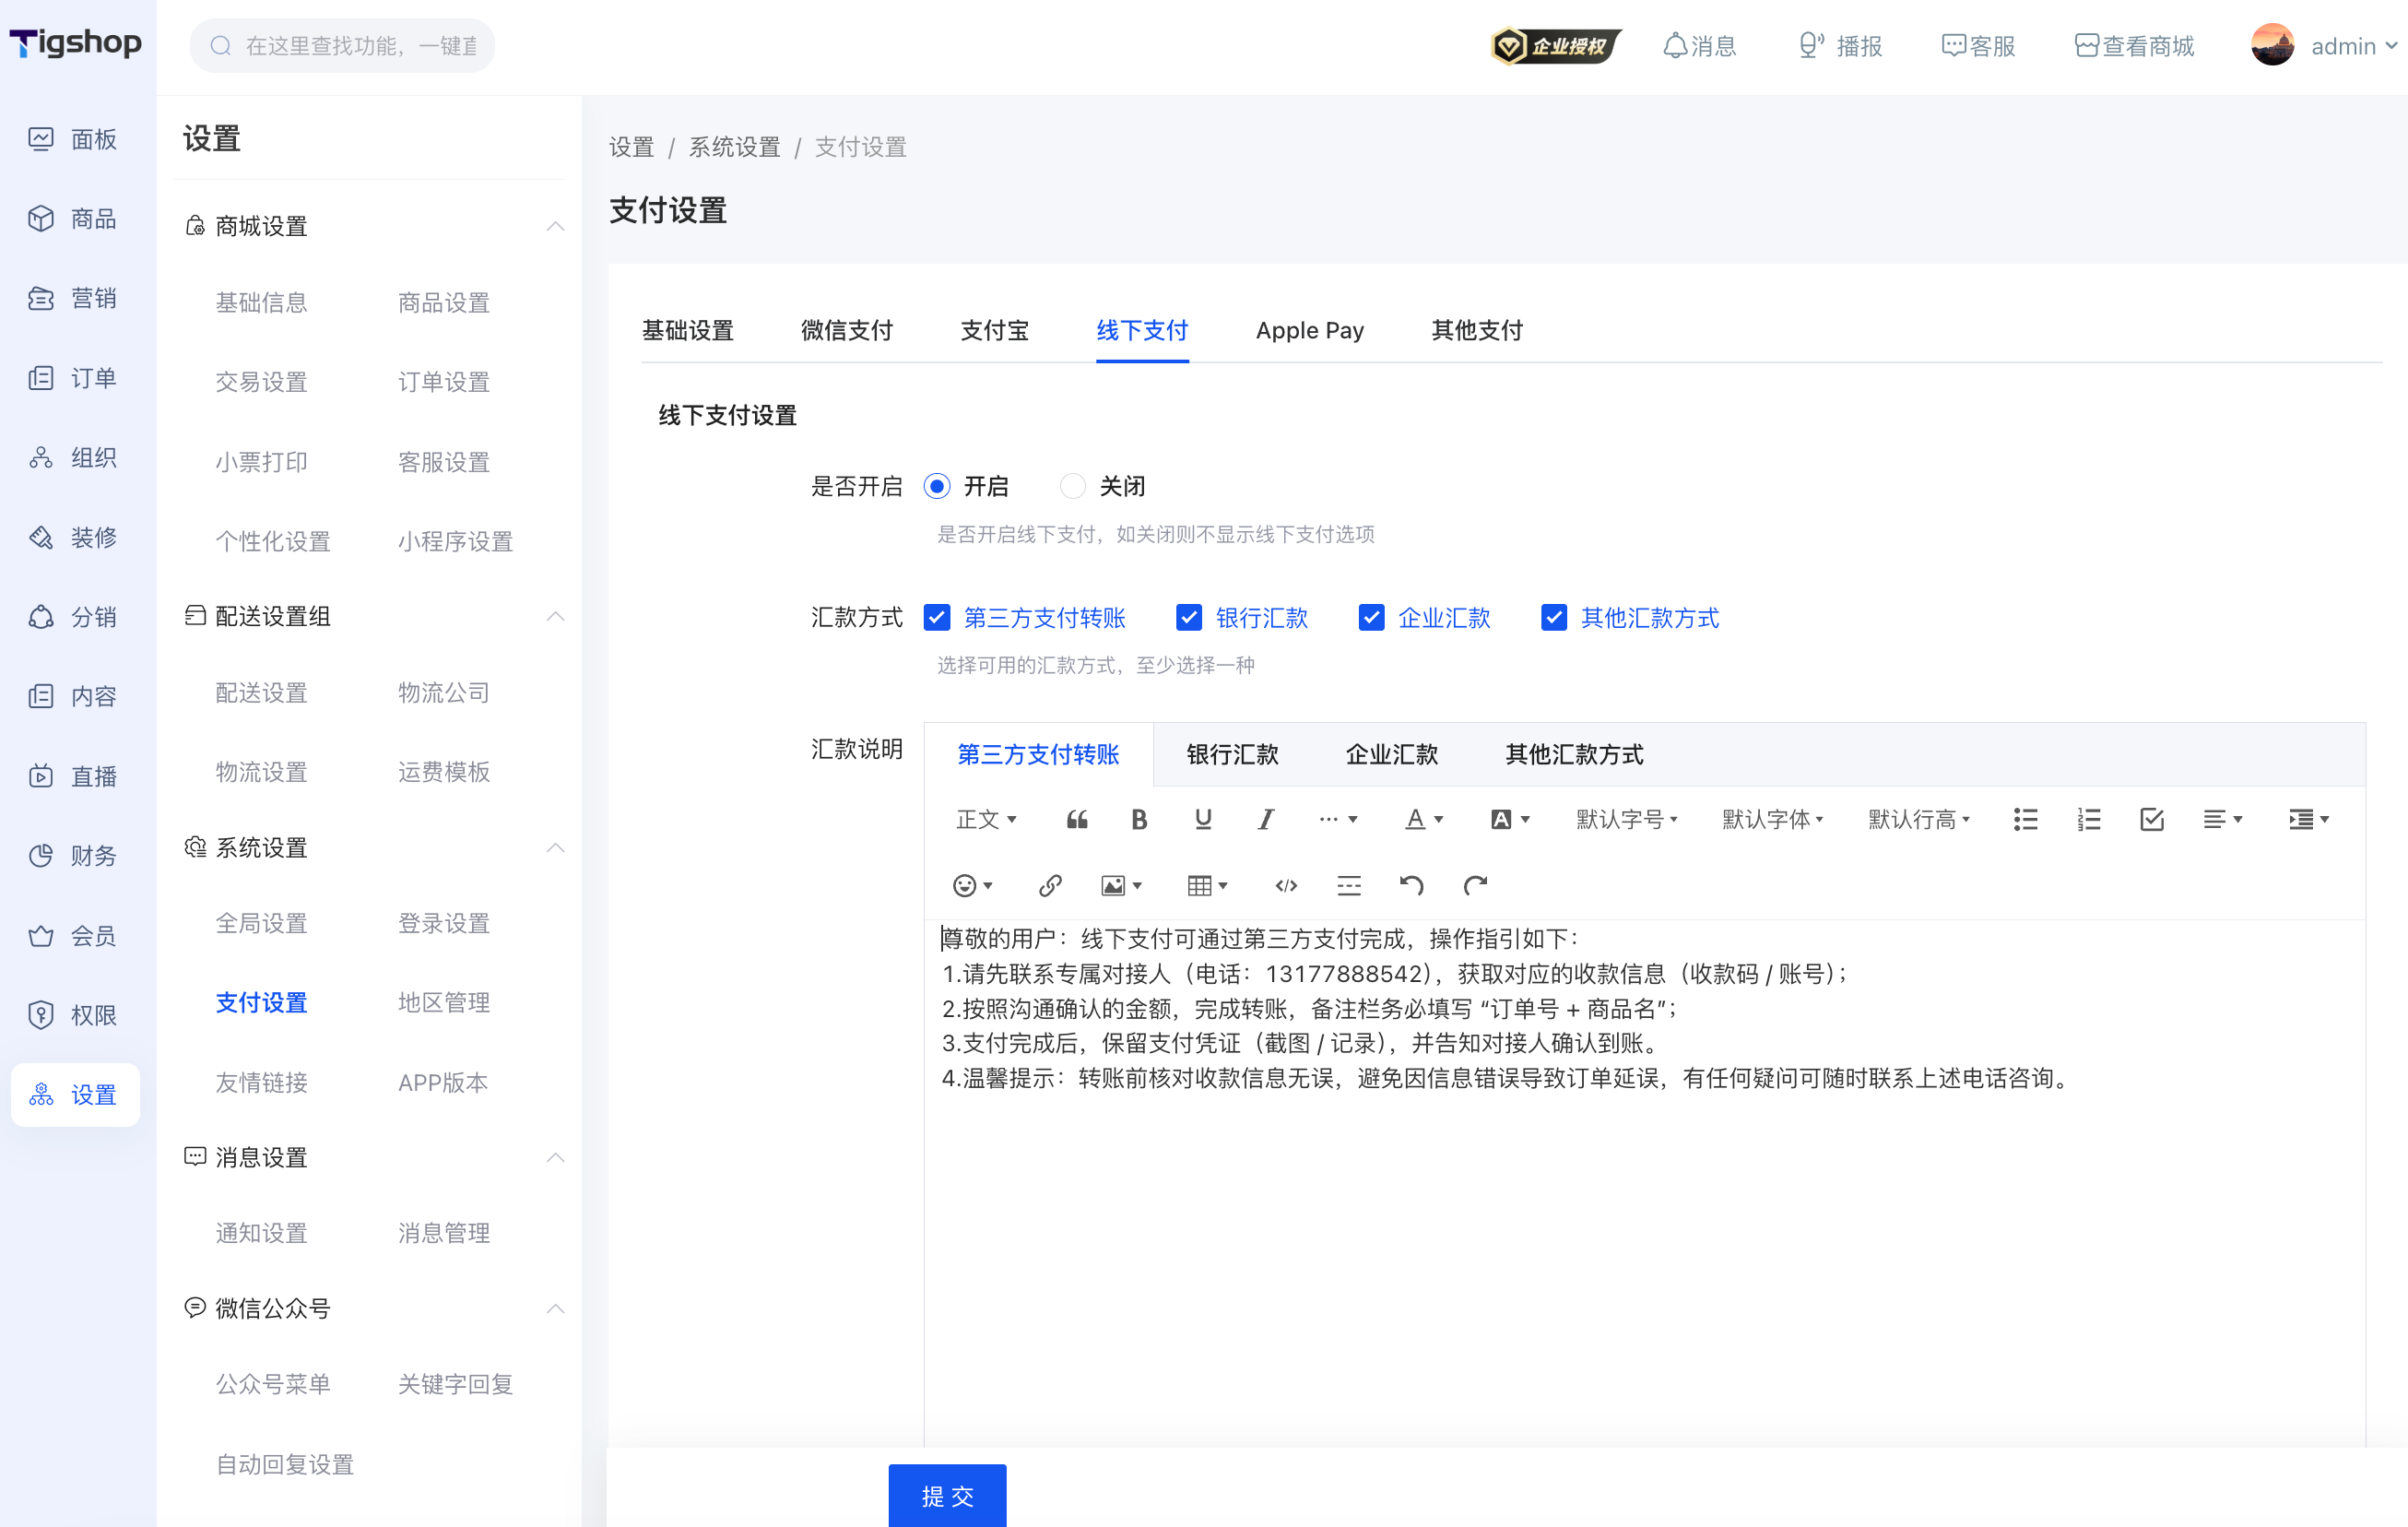
Task: Uncheck 第三方支付转账 checkbox
Action: (936, 618)
